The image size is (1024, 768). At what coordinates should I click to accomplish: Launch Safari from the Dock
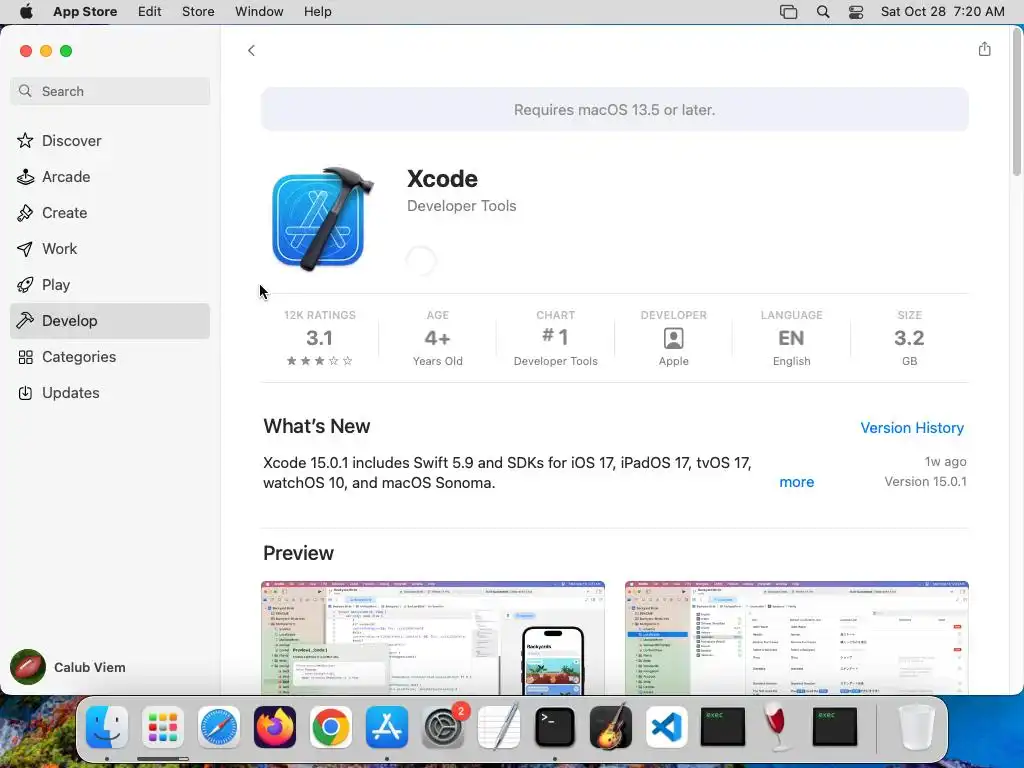click(x=219, y=727)
